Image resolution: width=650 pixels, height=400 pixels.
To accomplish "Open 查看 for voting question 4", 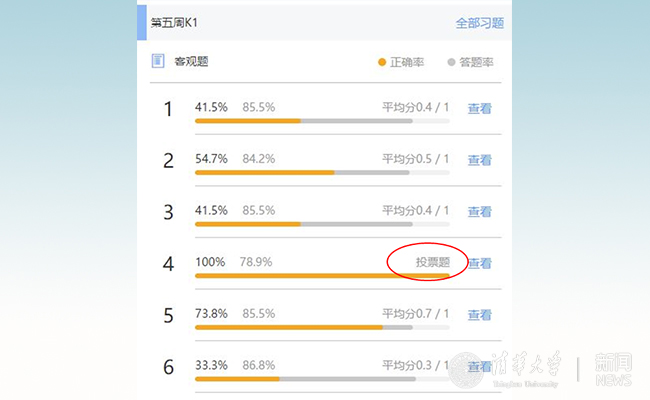I will 480,264.
